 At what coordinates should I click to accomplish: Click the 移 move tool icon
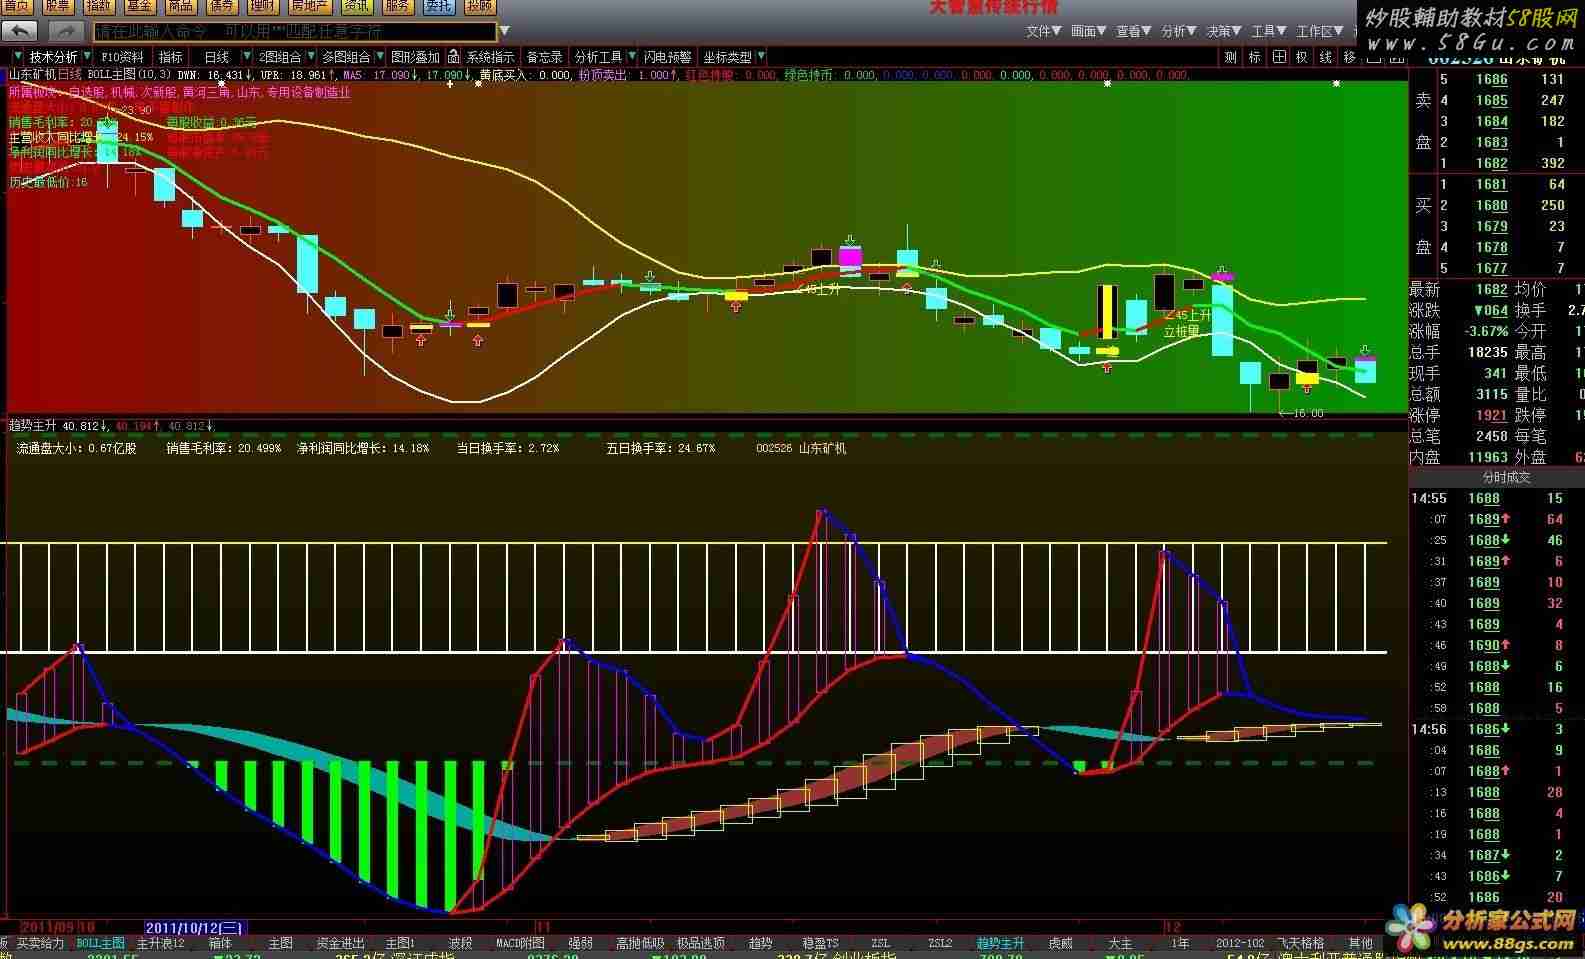pos(1350,57)
